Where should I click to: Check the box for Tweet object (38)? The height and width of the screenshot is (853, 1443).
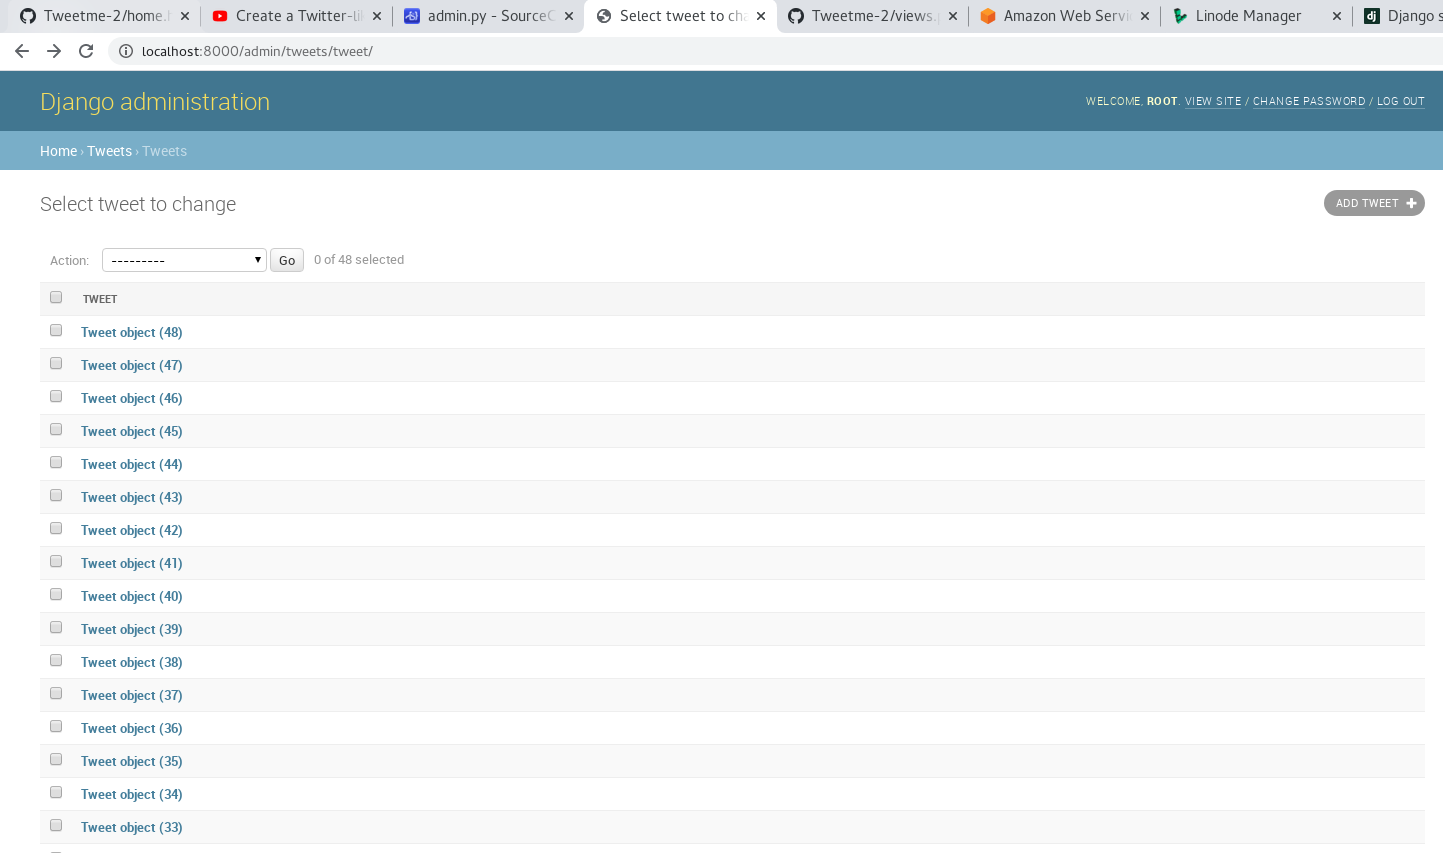point(56,660)
